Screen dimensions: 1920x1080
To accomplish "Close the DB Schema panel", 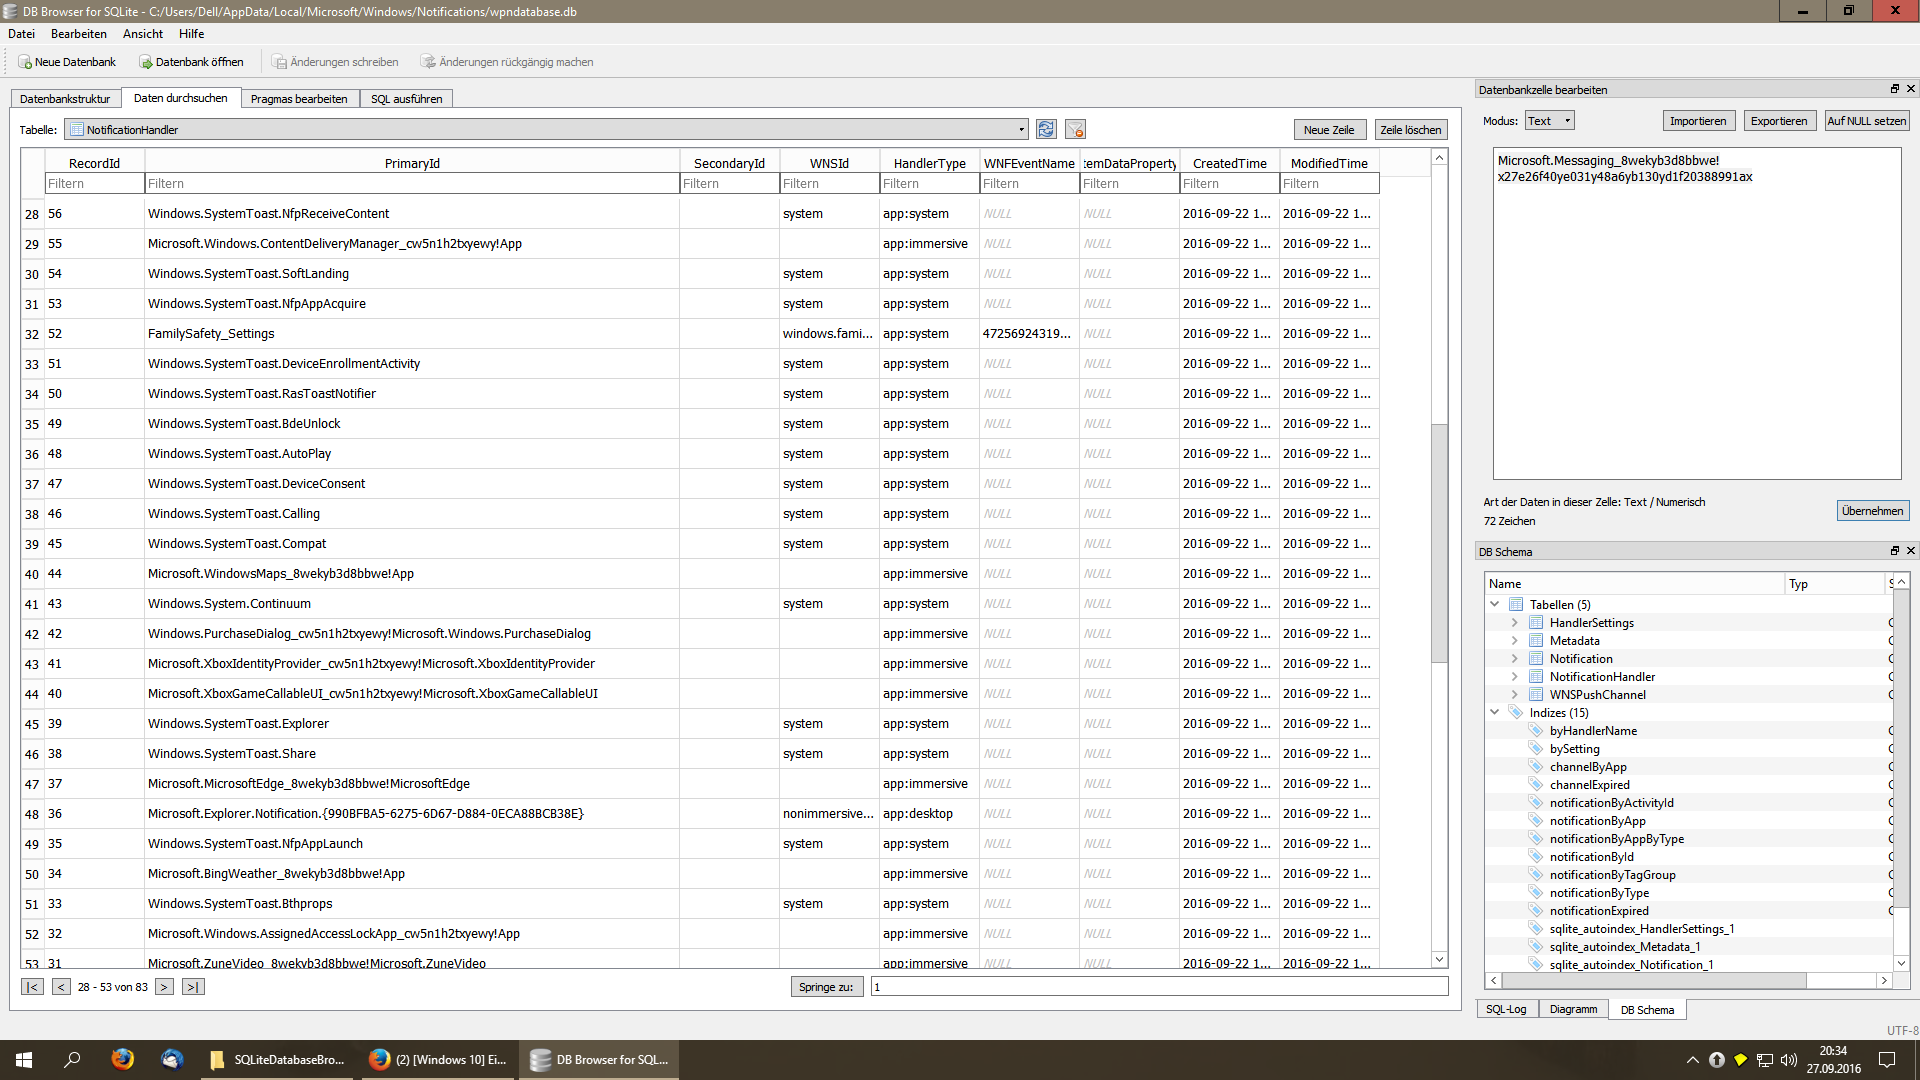I will tap(1911, 551).
